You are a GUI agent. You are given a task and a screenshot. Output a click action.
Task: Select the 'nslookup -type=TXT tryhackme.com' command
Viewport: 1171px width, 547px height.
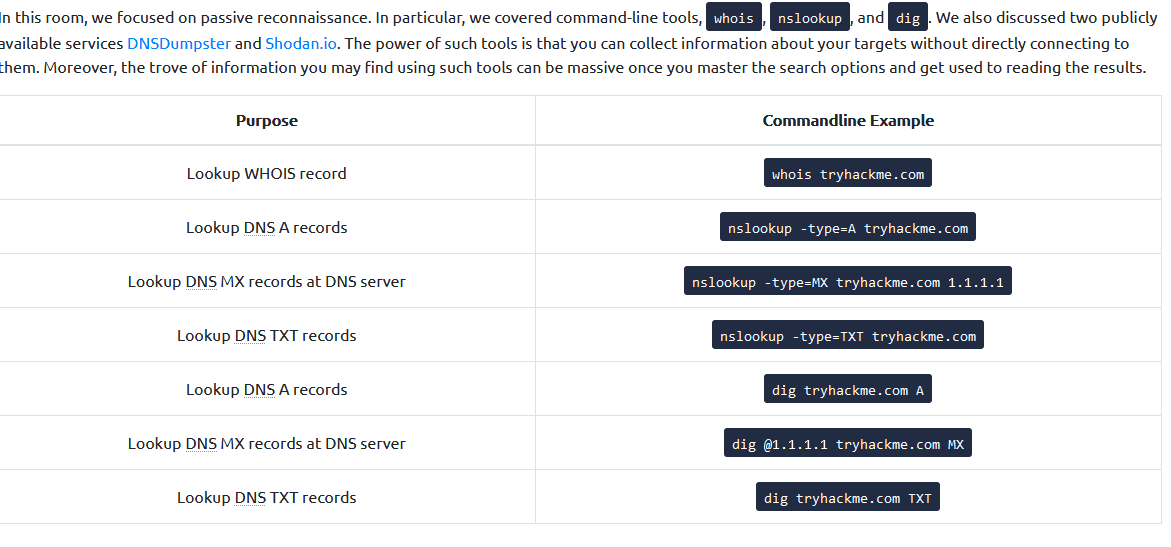pyautogui.click(x=848, y=336)
